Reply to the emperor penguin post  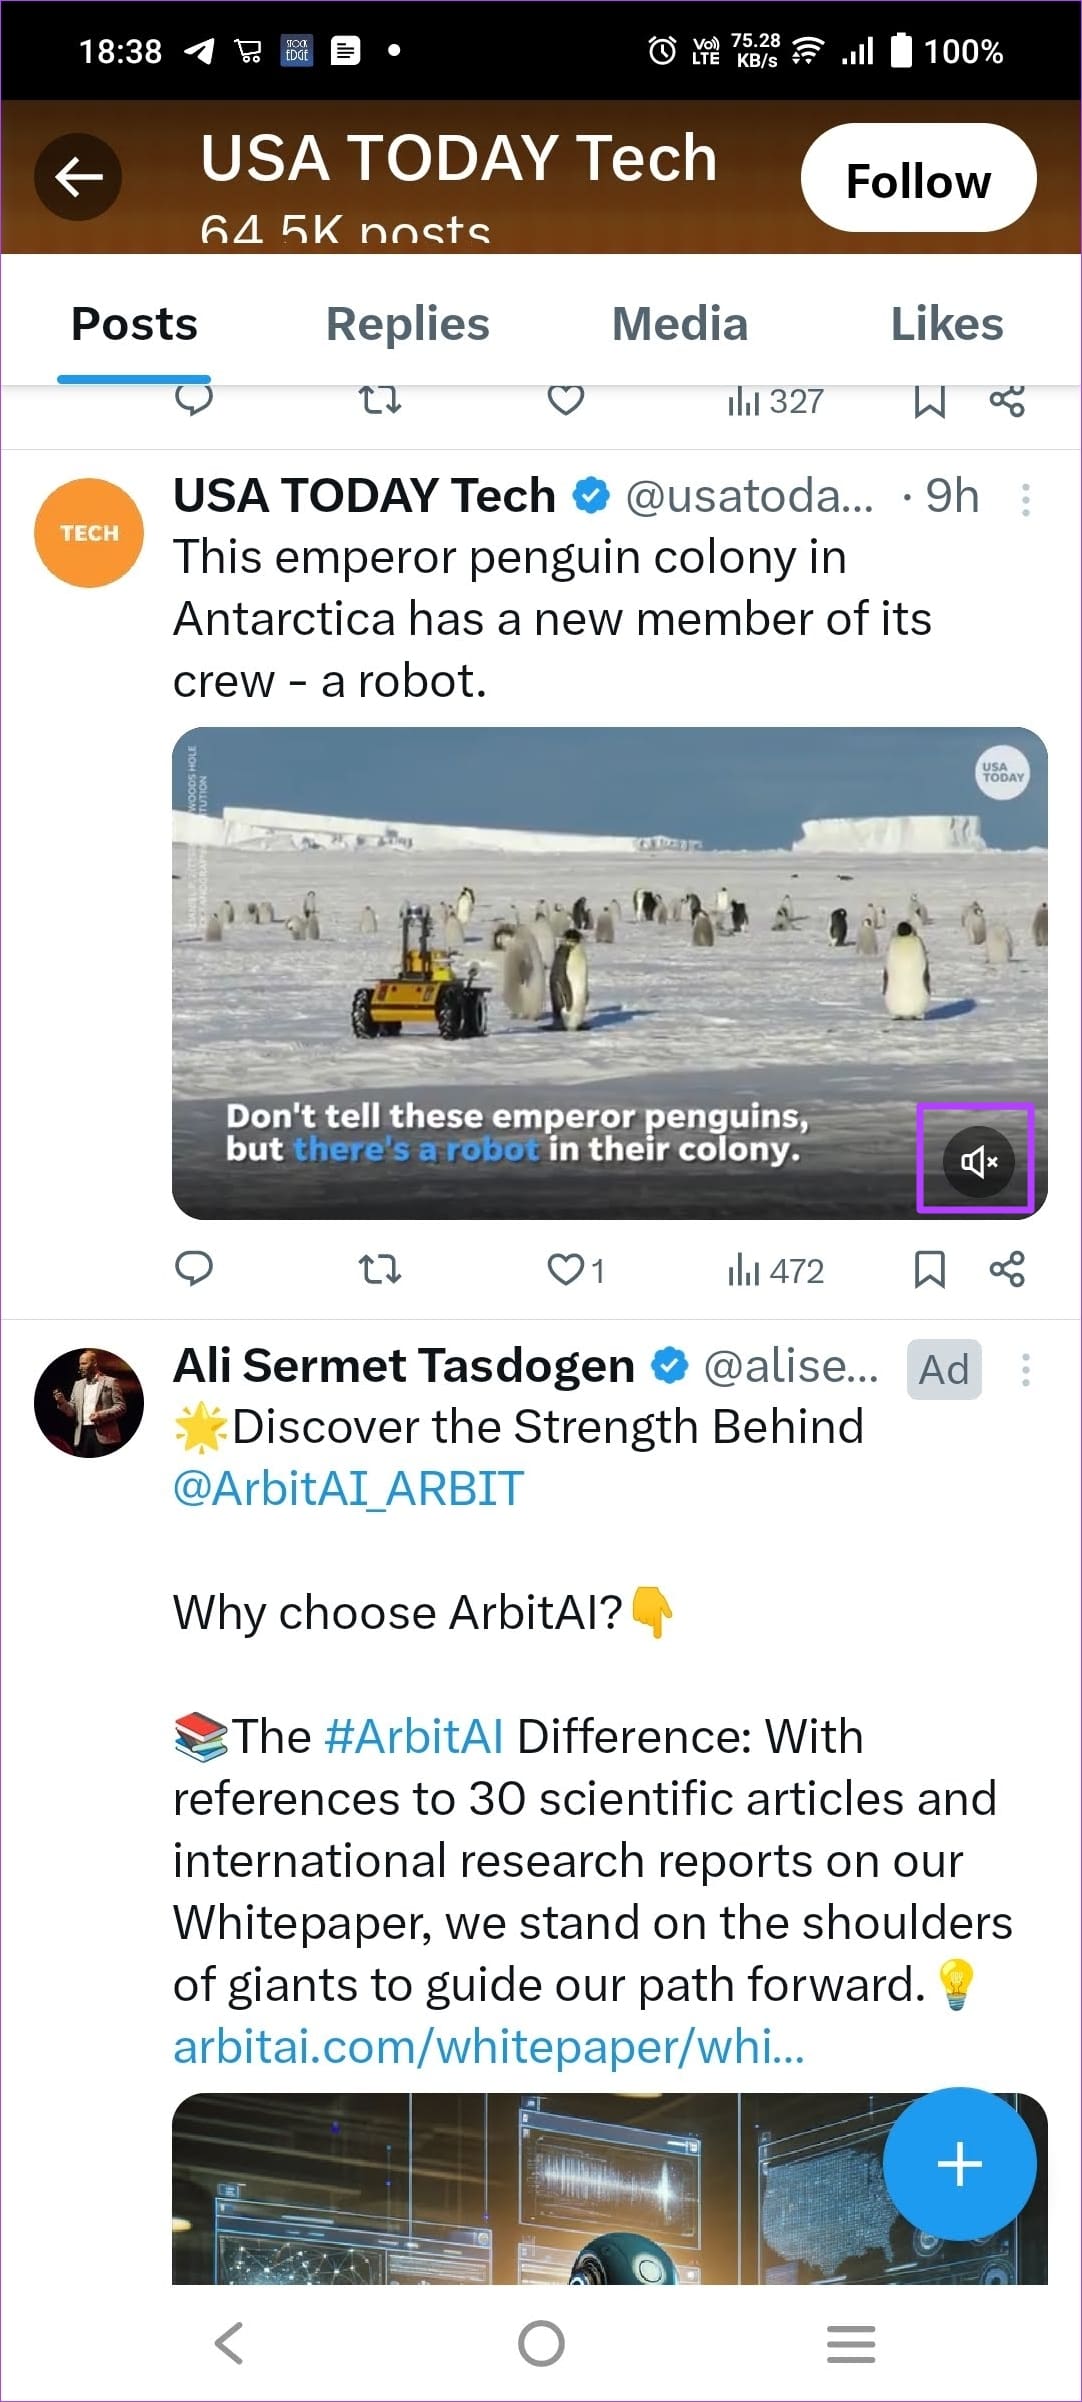click(194, 1269)
